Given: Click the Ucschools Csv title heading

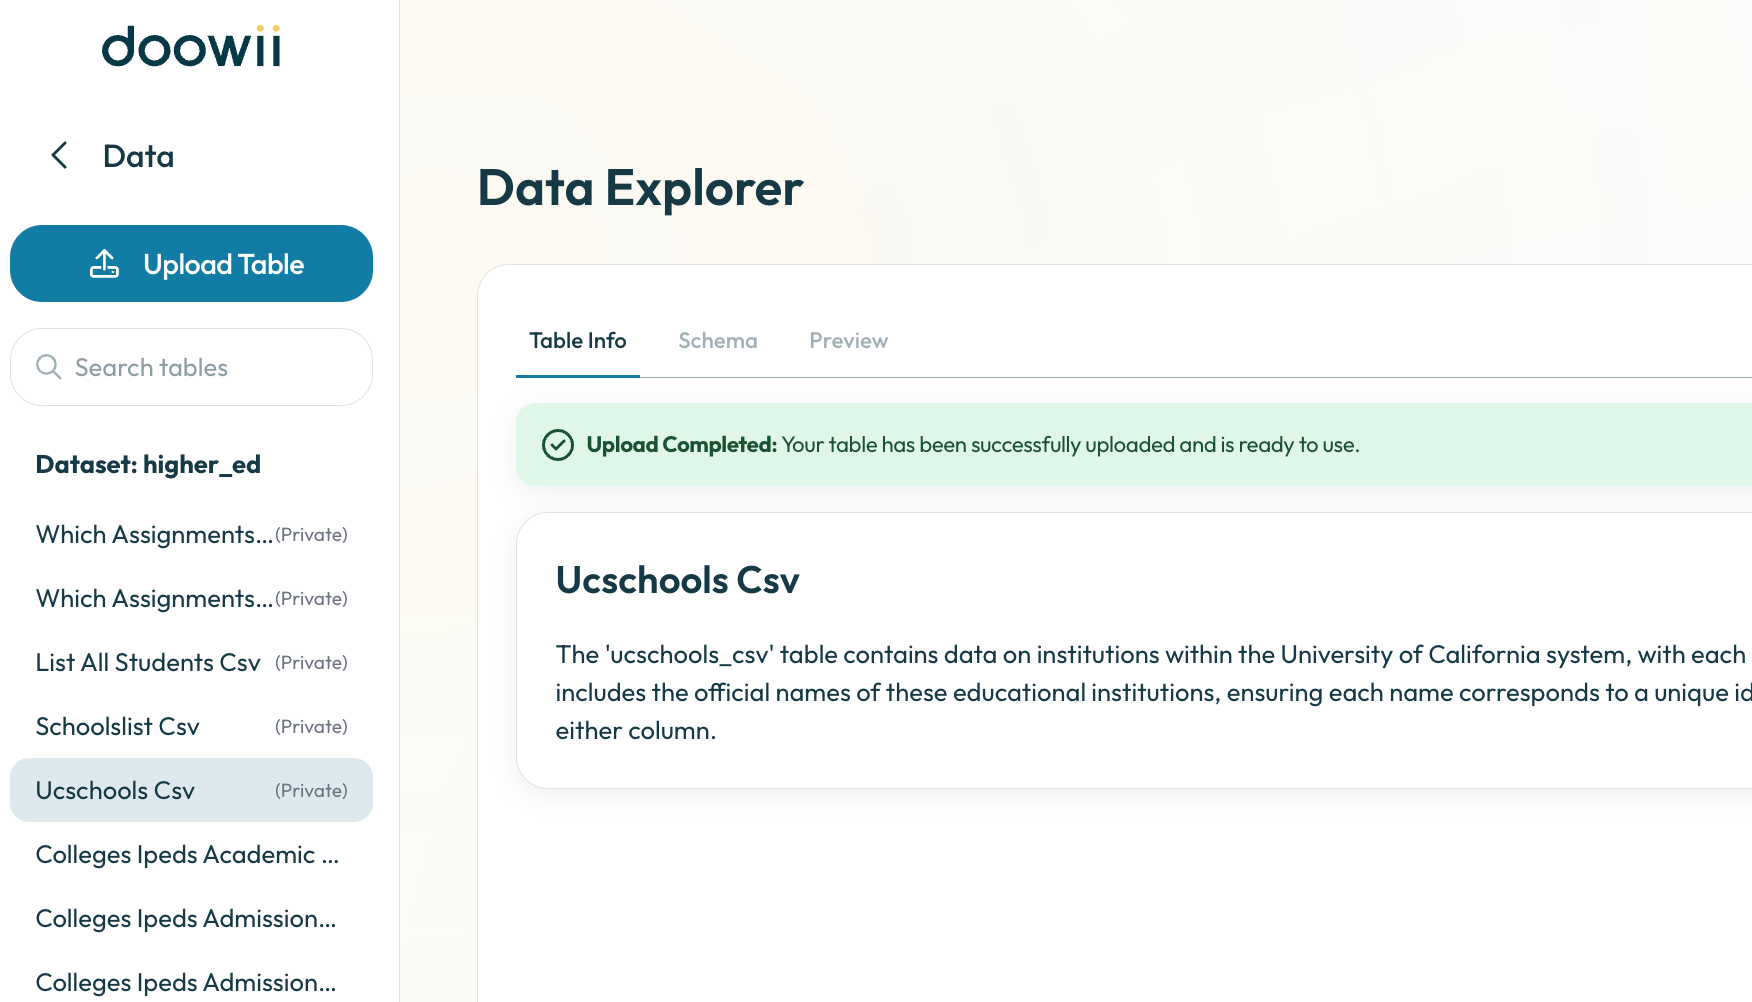Looking at the screenshot, I should click(x=677, y=580).
